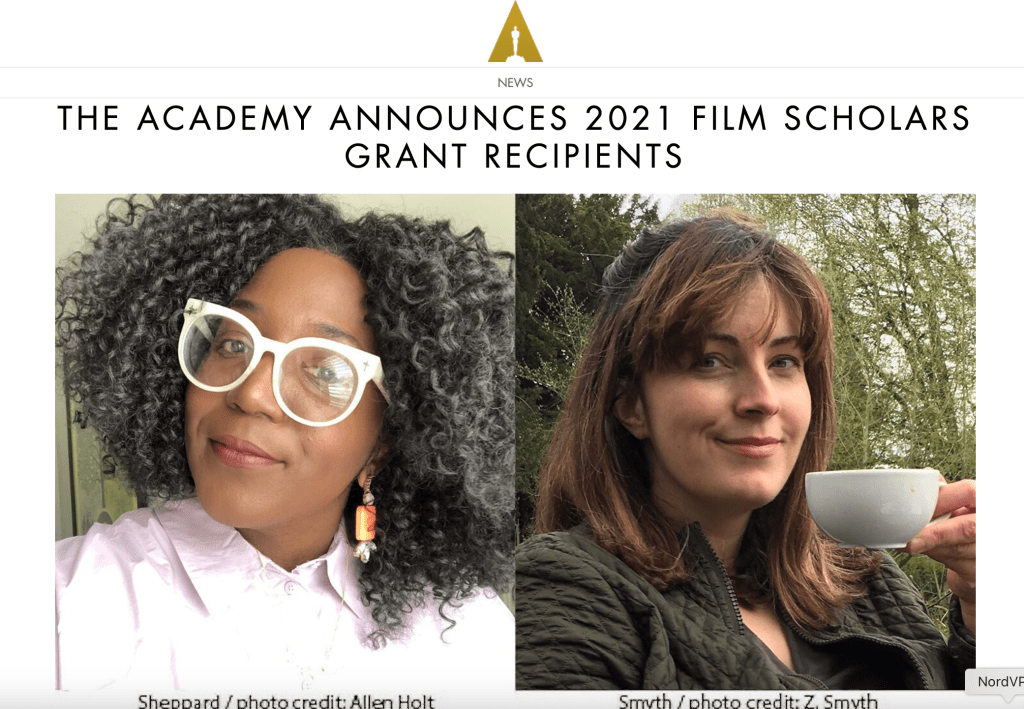This screenshot has height=709, width=1024.
Task: Click the NordVPN tooltip popup
Action: [x=995, y=682]
